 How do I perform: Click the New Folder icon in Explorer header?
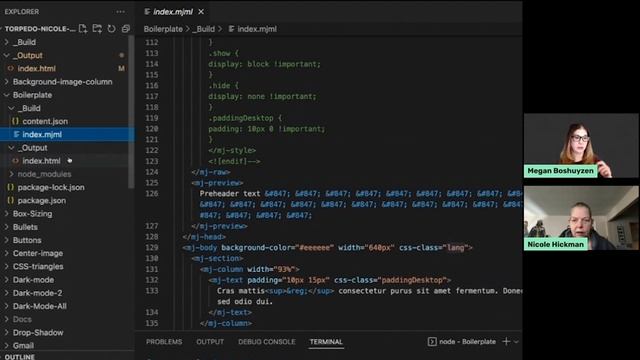click(97, 29)
